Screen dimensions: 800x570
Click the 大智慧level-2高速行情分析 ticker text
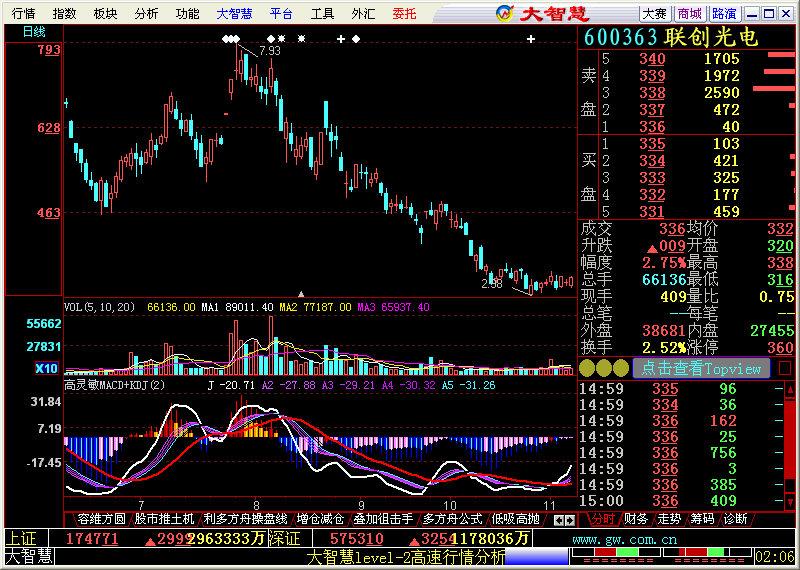(x=406, y=557)
